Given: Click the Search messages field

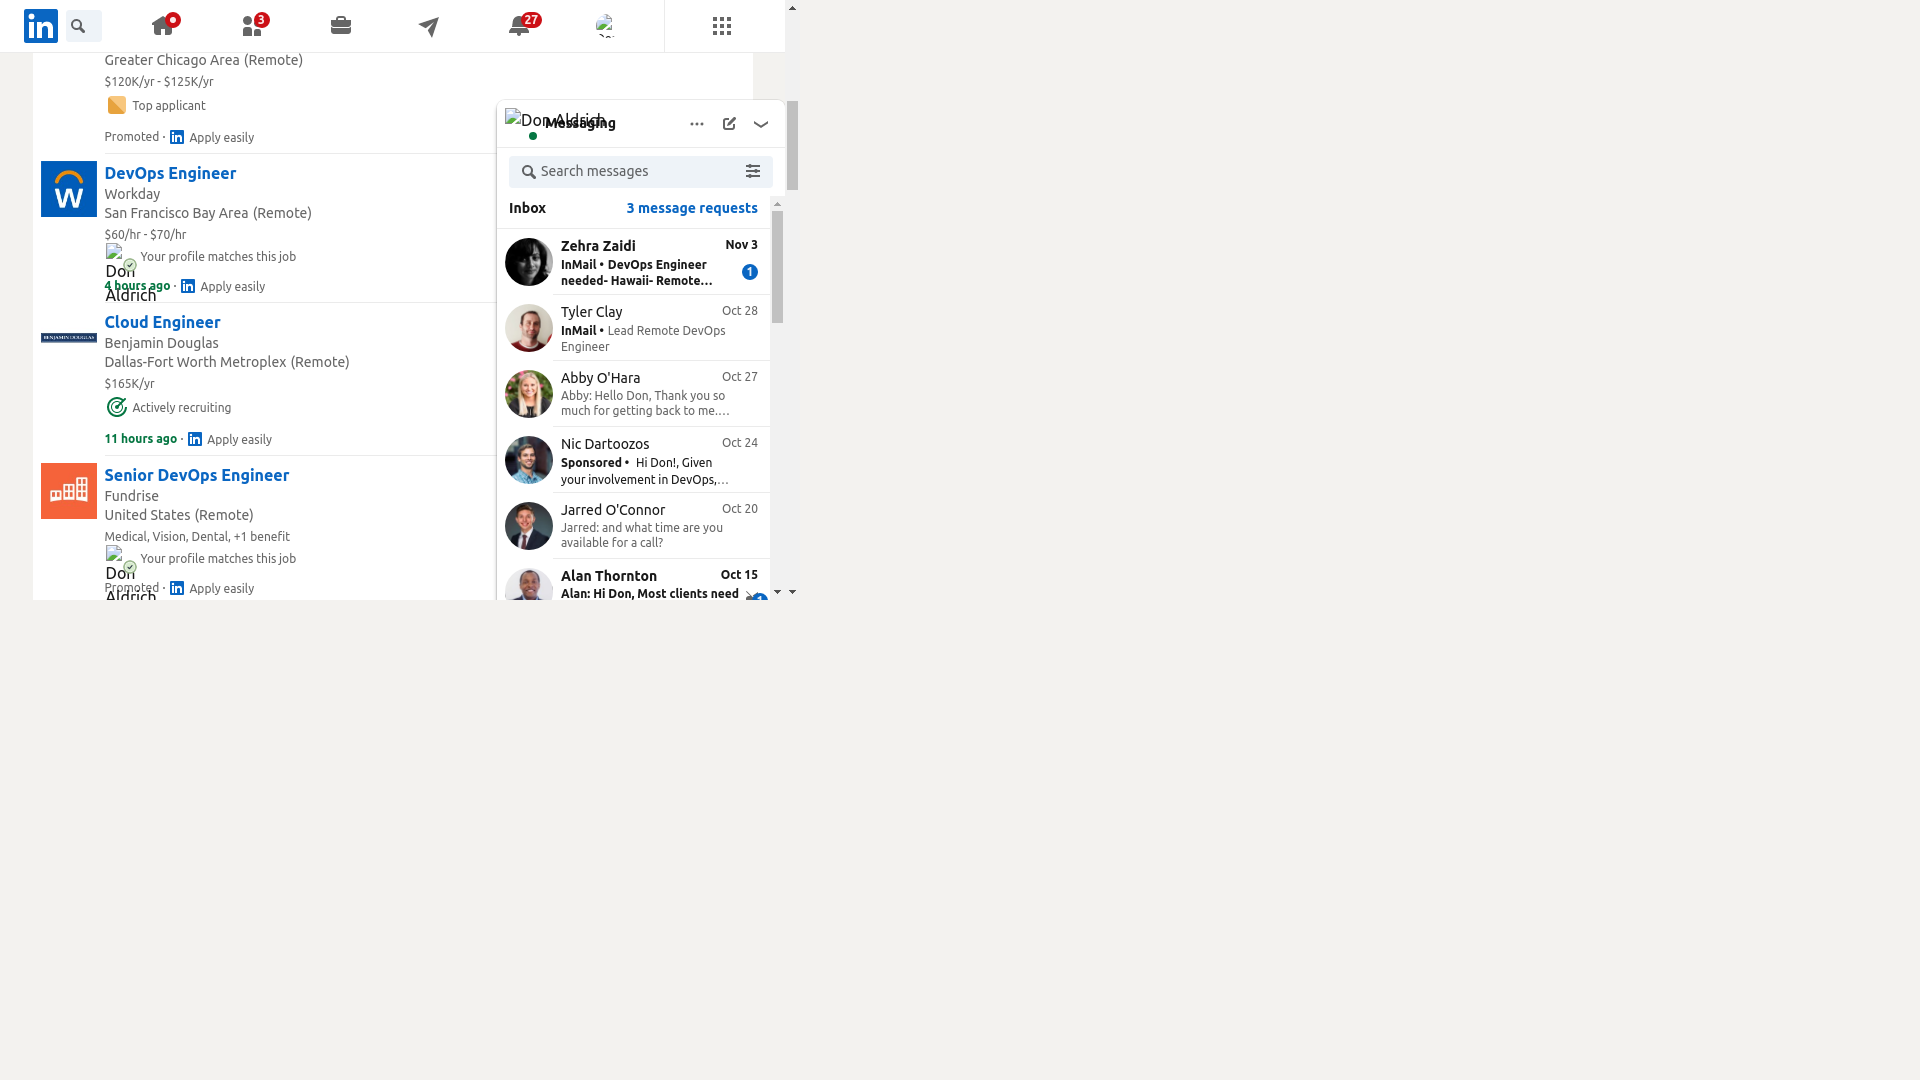Looking at the screenshot, I should pos(630,172).
